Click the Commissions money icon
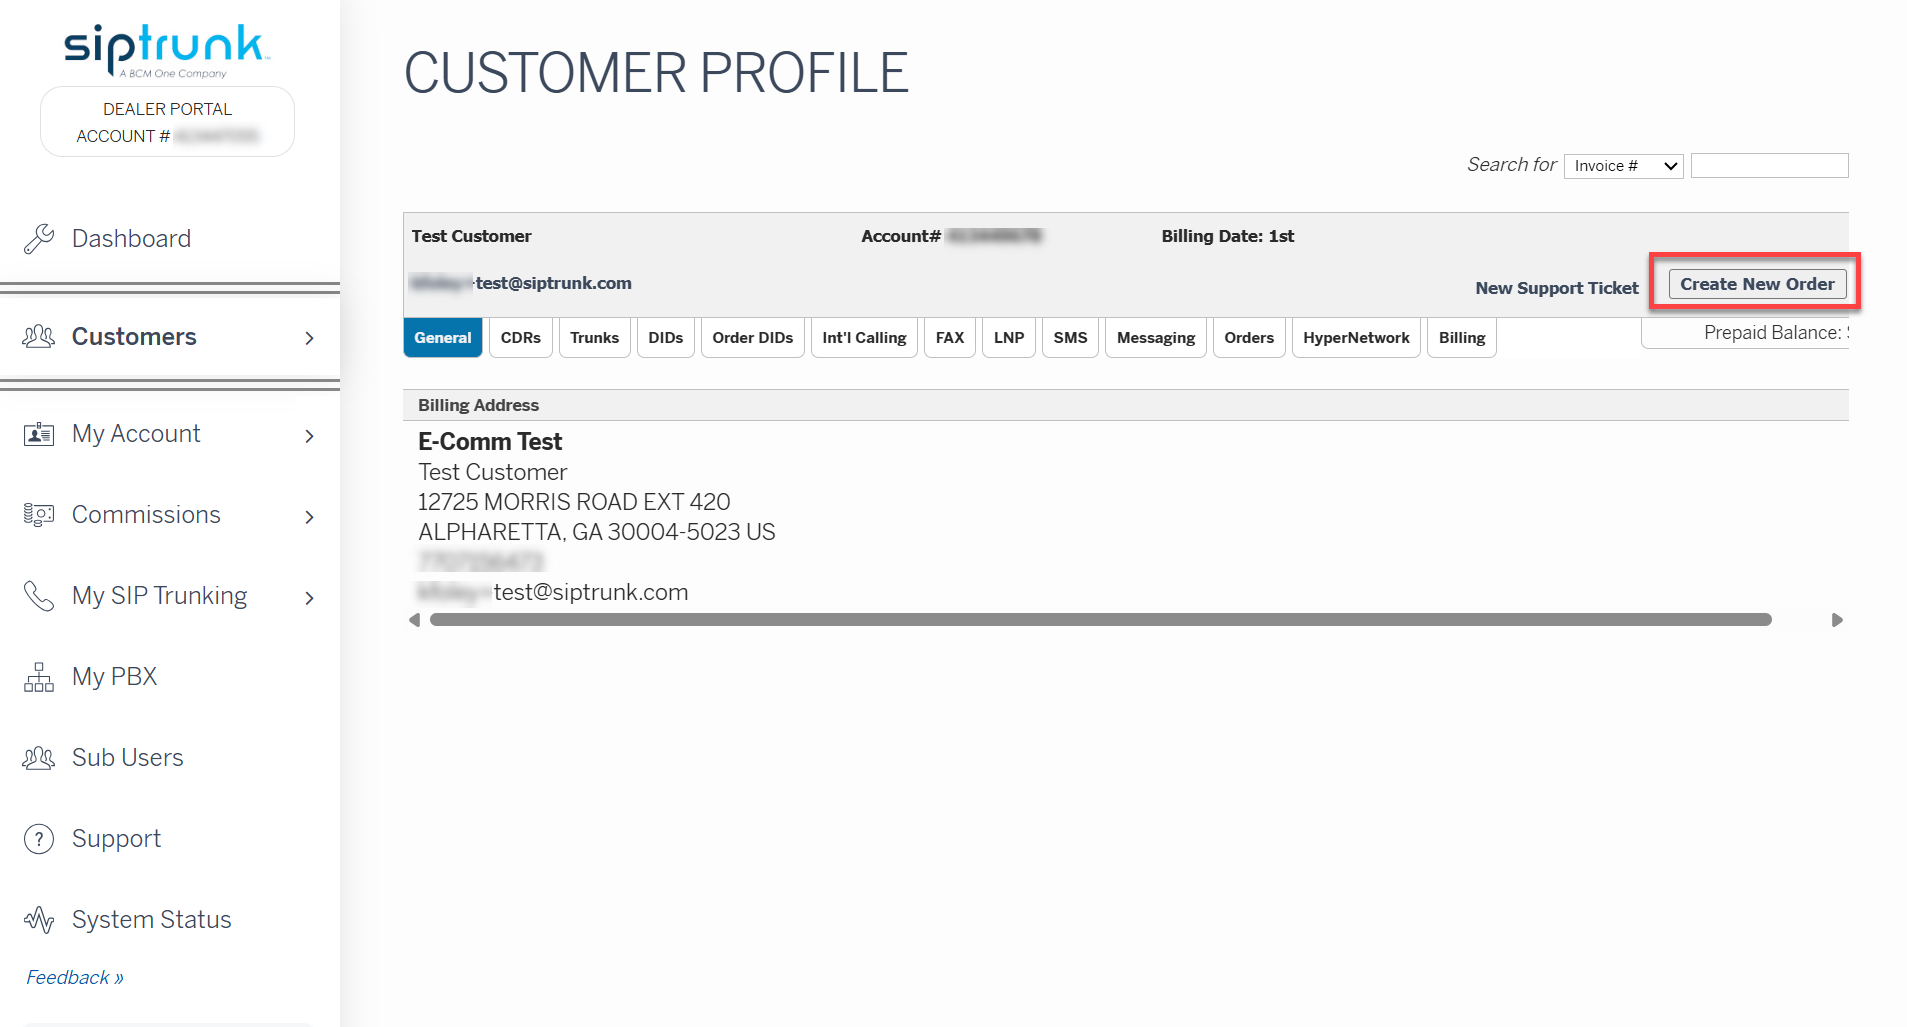The image size is (1907, 1027). (39, 515)
